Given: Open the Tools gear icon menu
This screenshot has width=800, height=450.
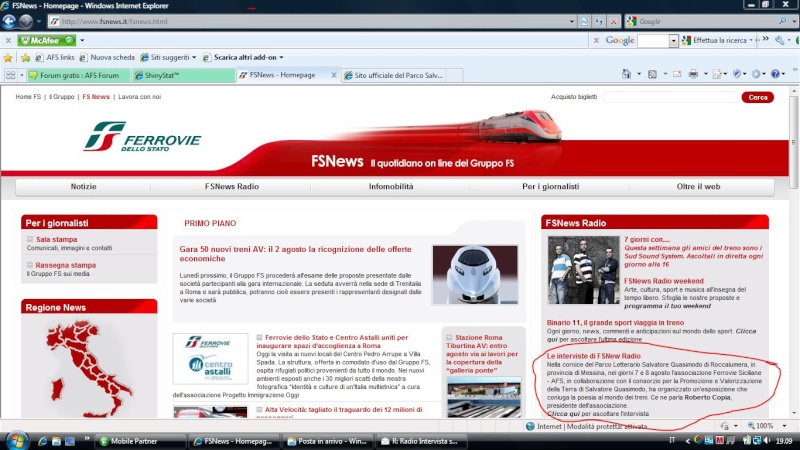Looking at the screenshot, I should 756,74.
